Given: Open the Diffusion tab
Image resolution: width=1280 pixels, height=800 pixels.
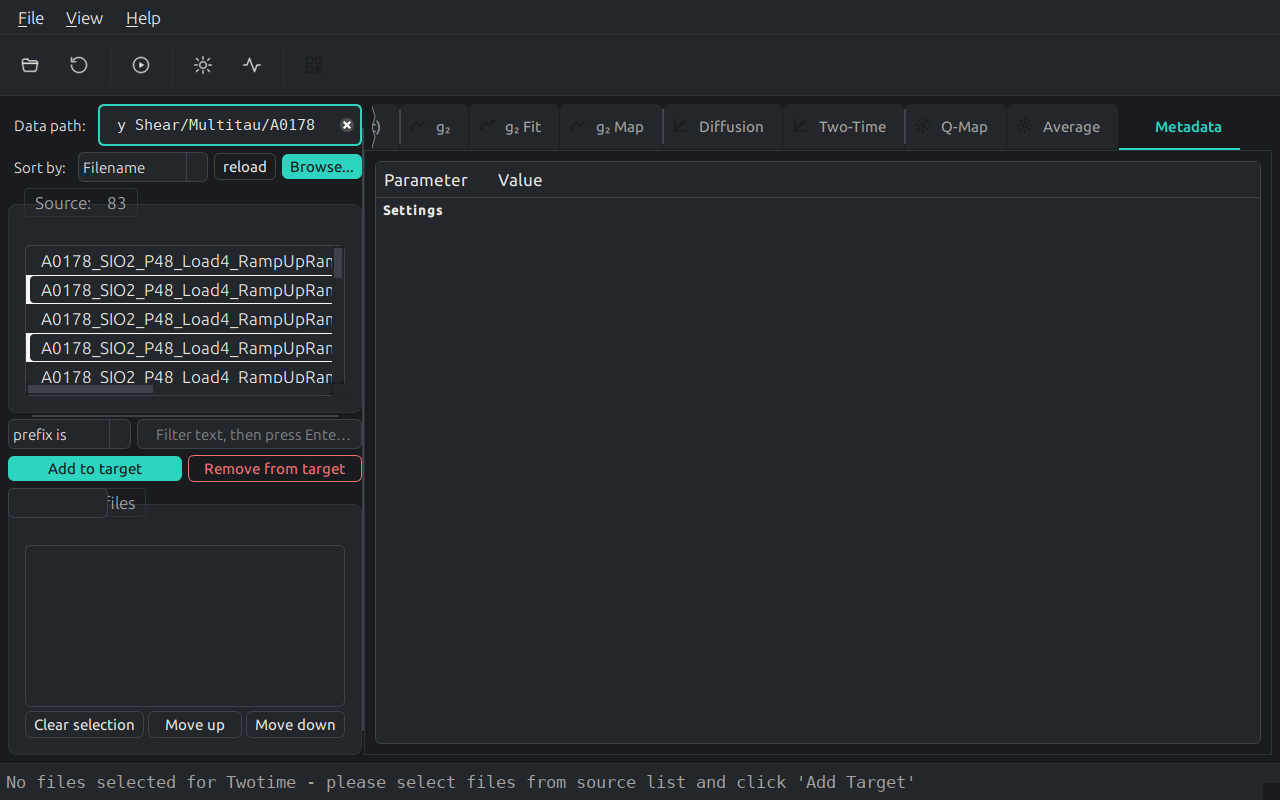Looking at the screenshot, I should [722, 127].
